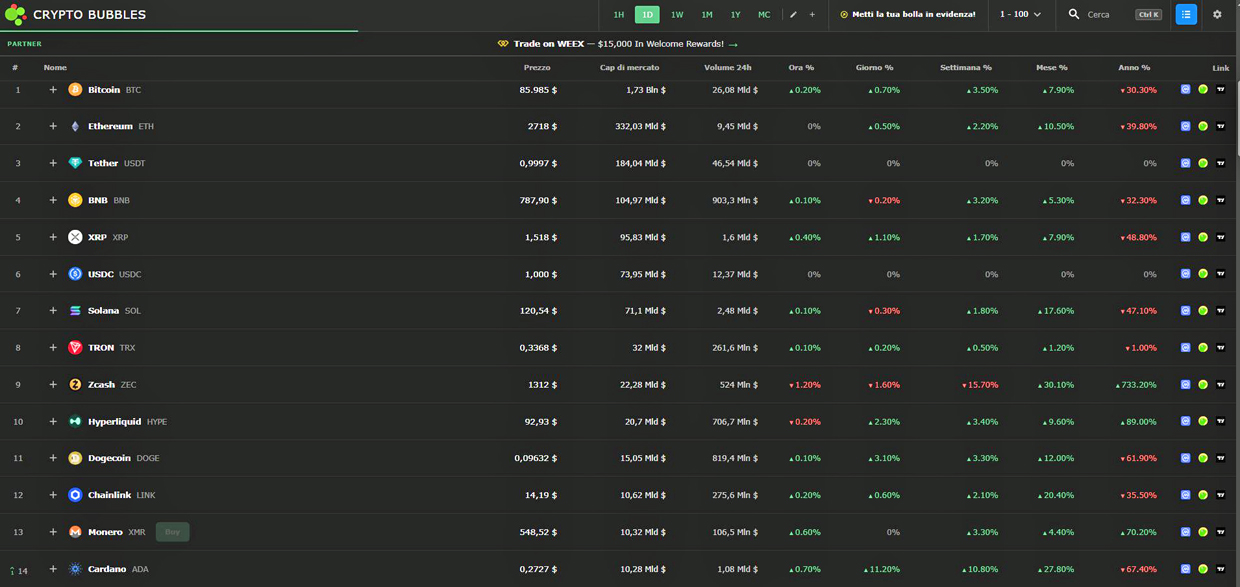The height and width of the screenshot is (587, 1240).
Task: Open the 1 - 100 range dropdown
Action: tap(1021, 15)
